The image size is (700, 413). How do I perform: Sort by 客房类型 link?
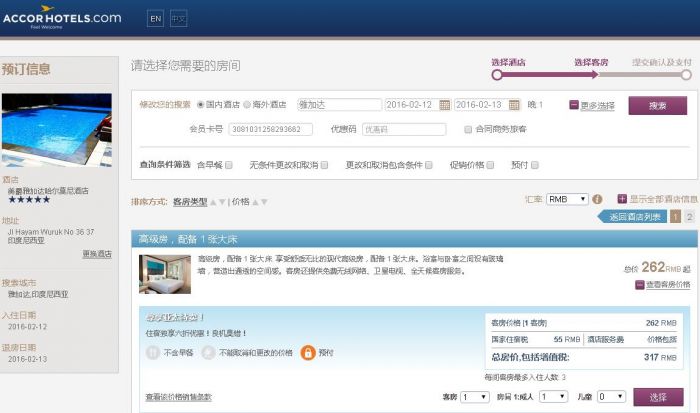pos(190,202)
